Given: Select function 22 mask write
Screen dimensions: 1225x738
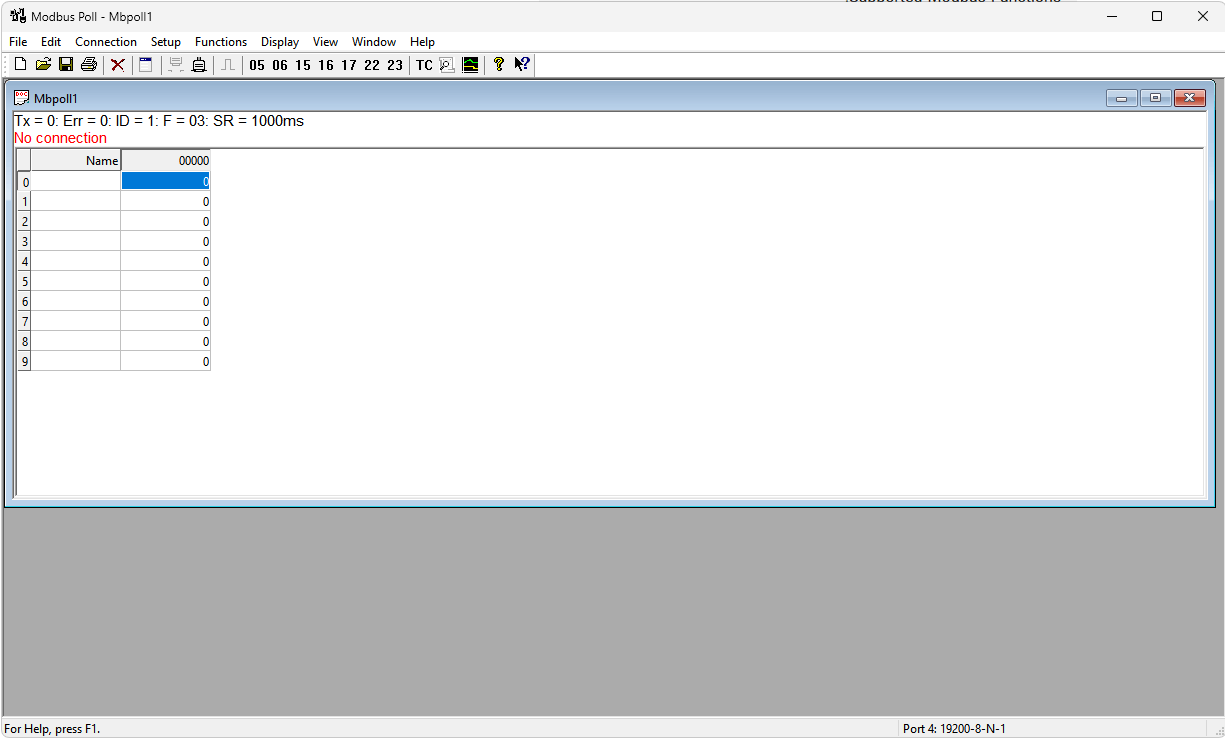Looking at the screenshot, I should click(x=372, y=65).
